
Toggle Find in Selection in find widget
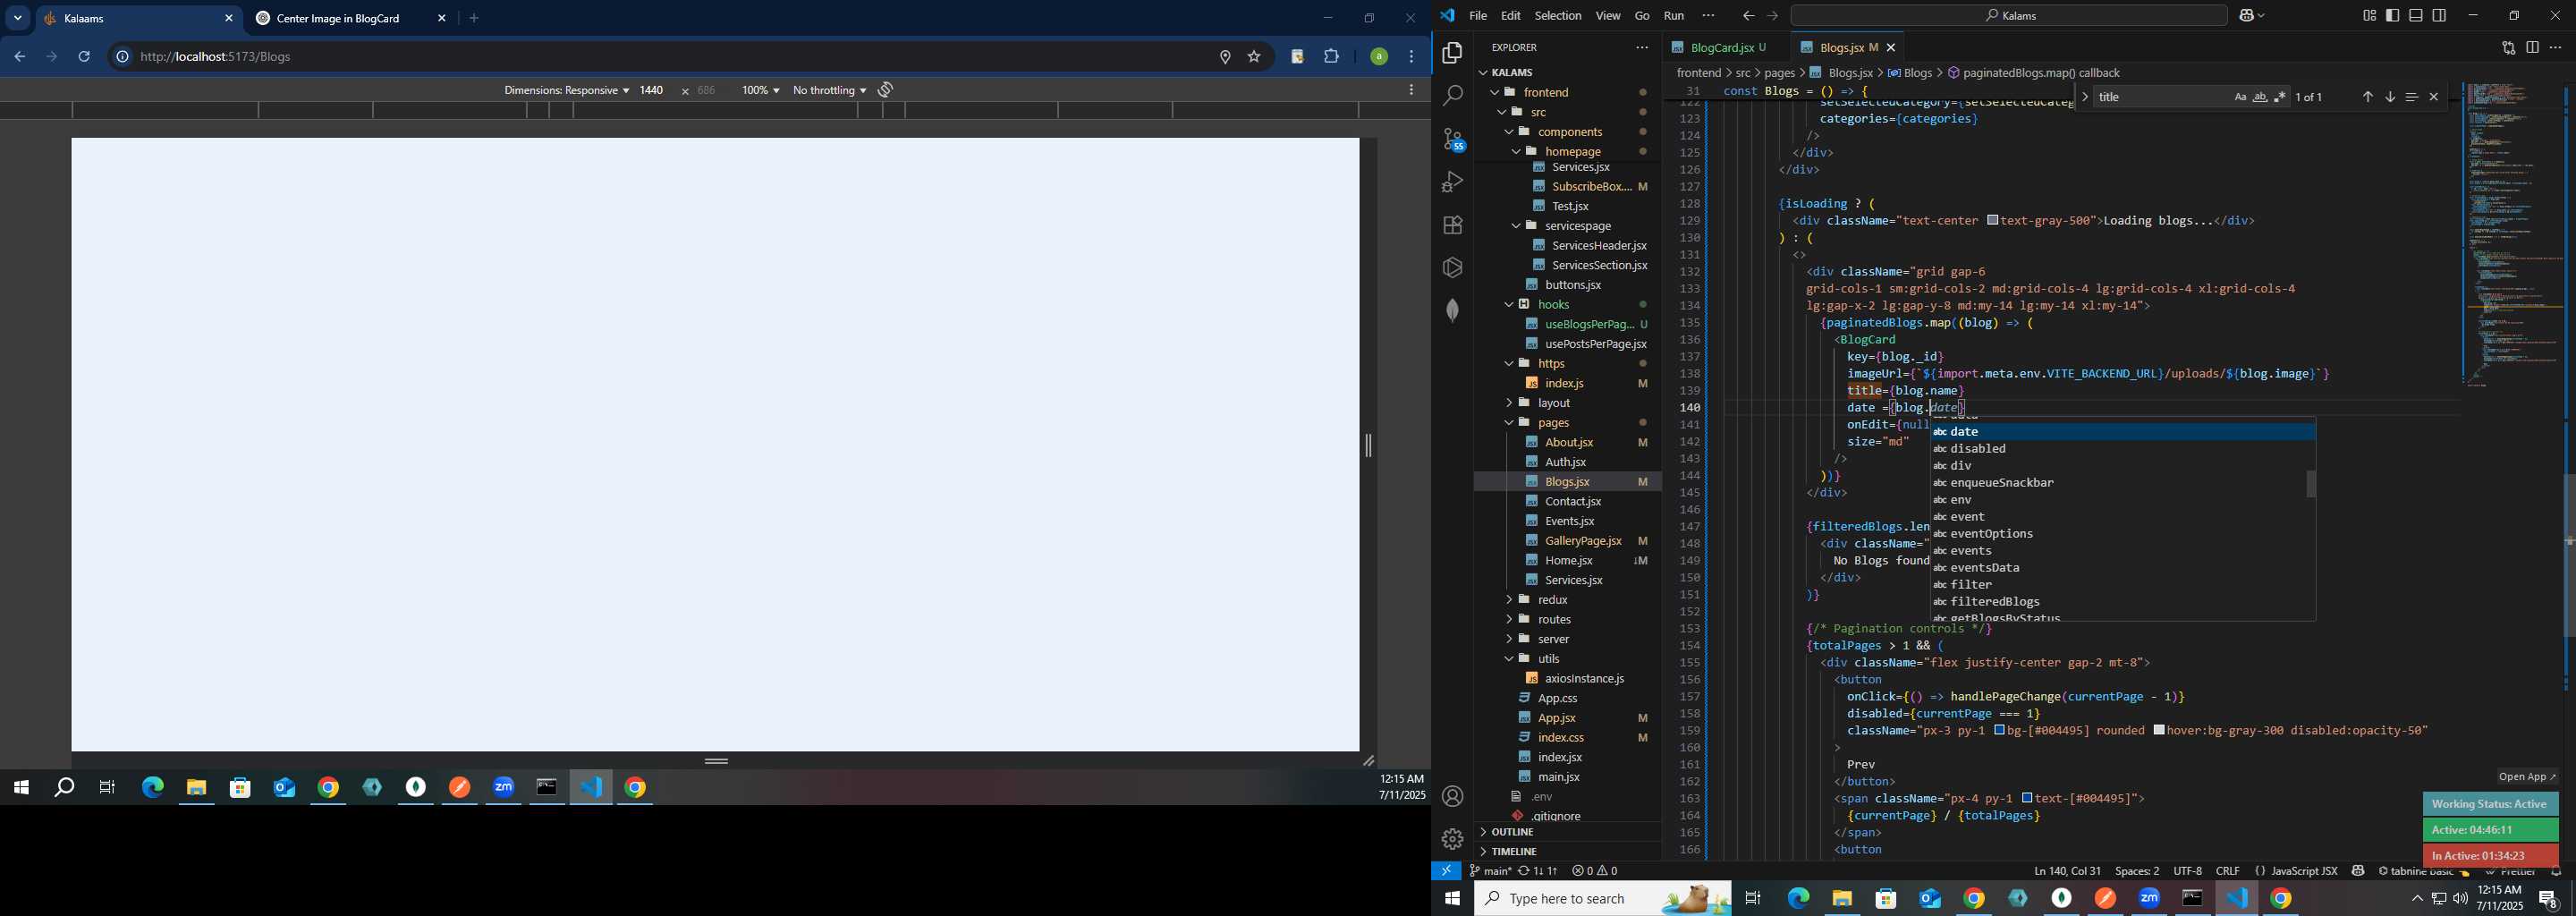(2411, 97)
